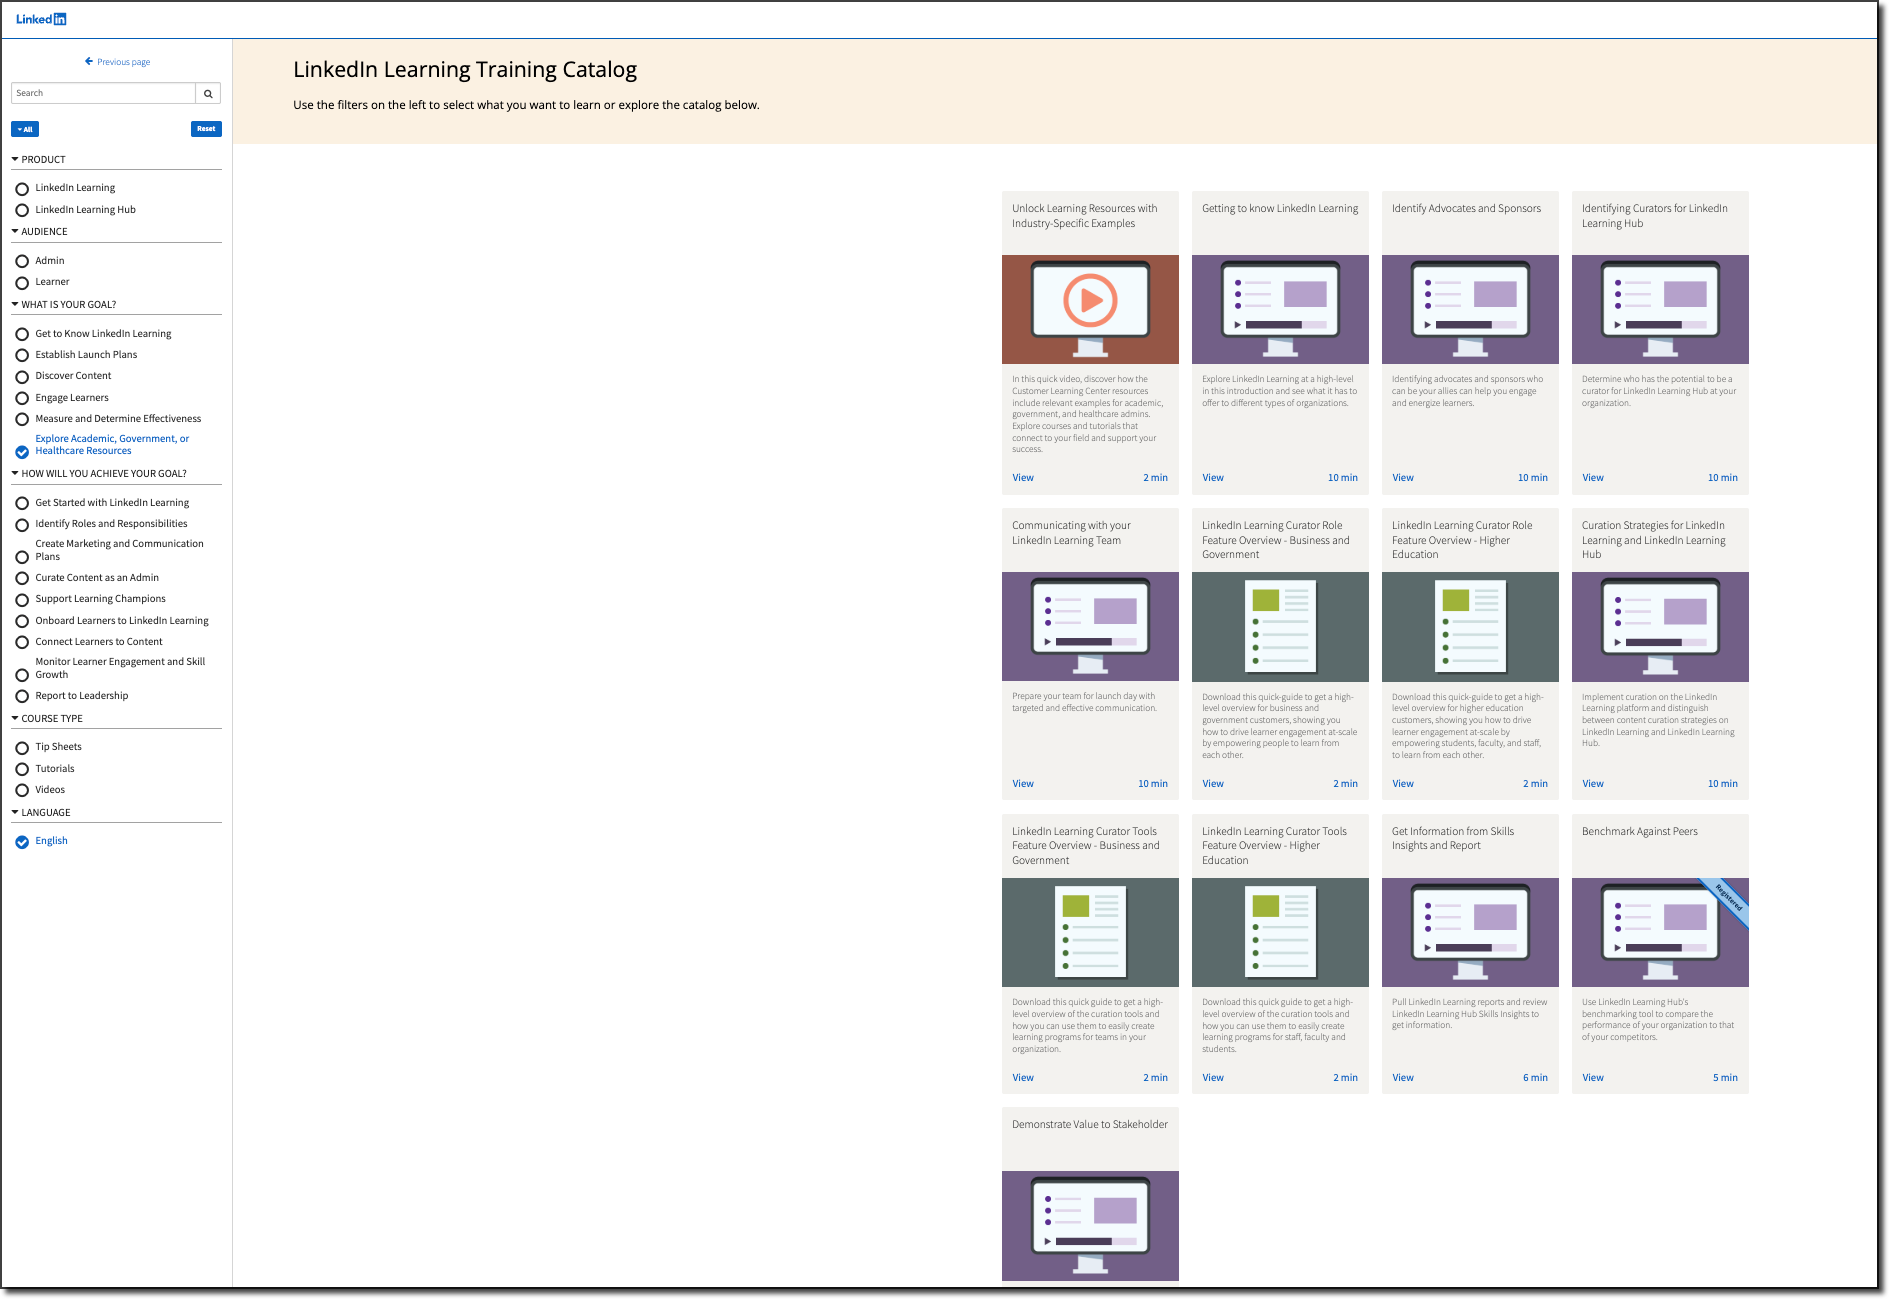Open the play video thumbnail for Unlock Learning Resources
The image size is (1889, 1299).
click(1090, 309)
